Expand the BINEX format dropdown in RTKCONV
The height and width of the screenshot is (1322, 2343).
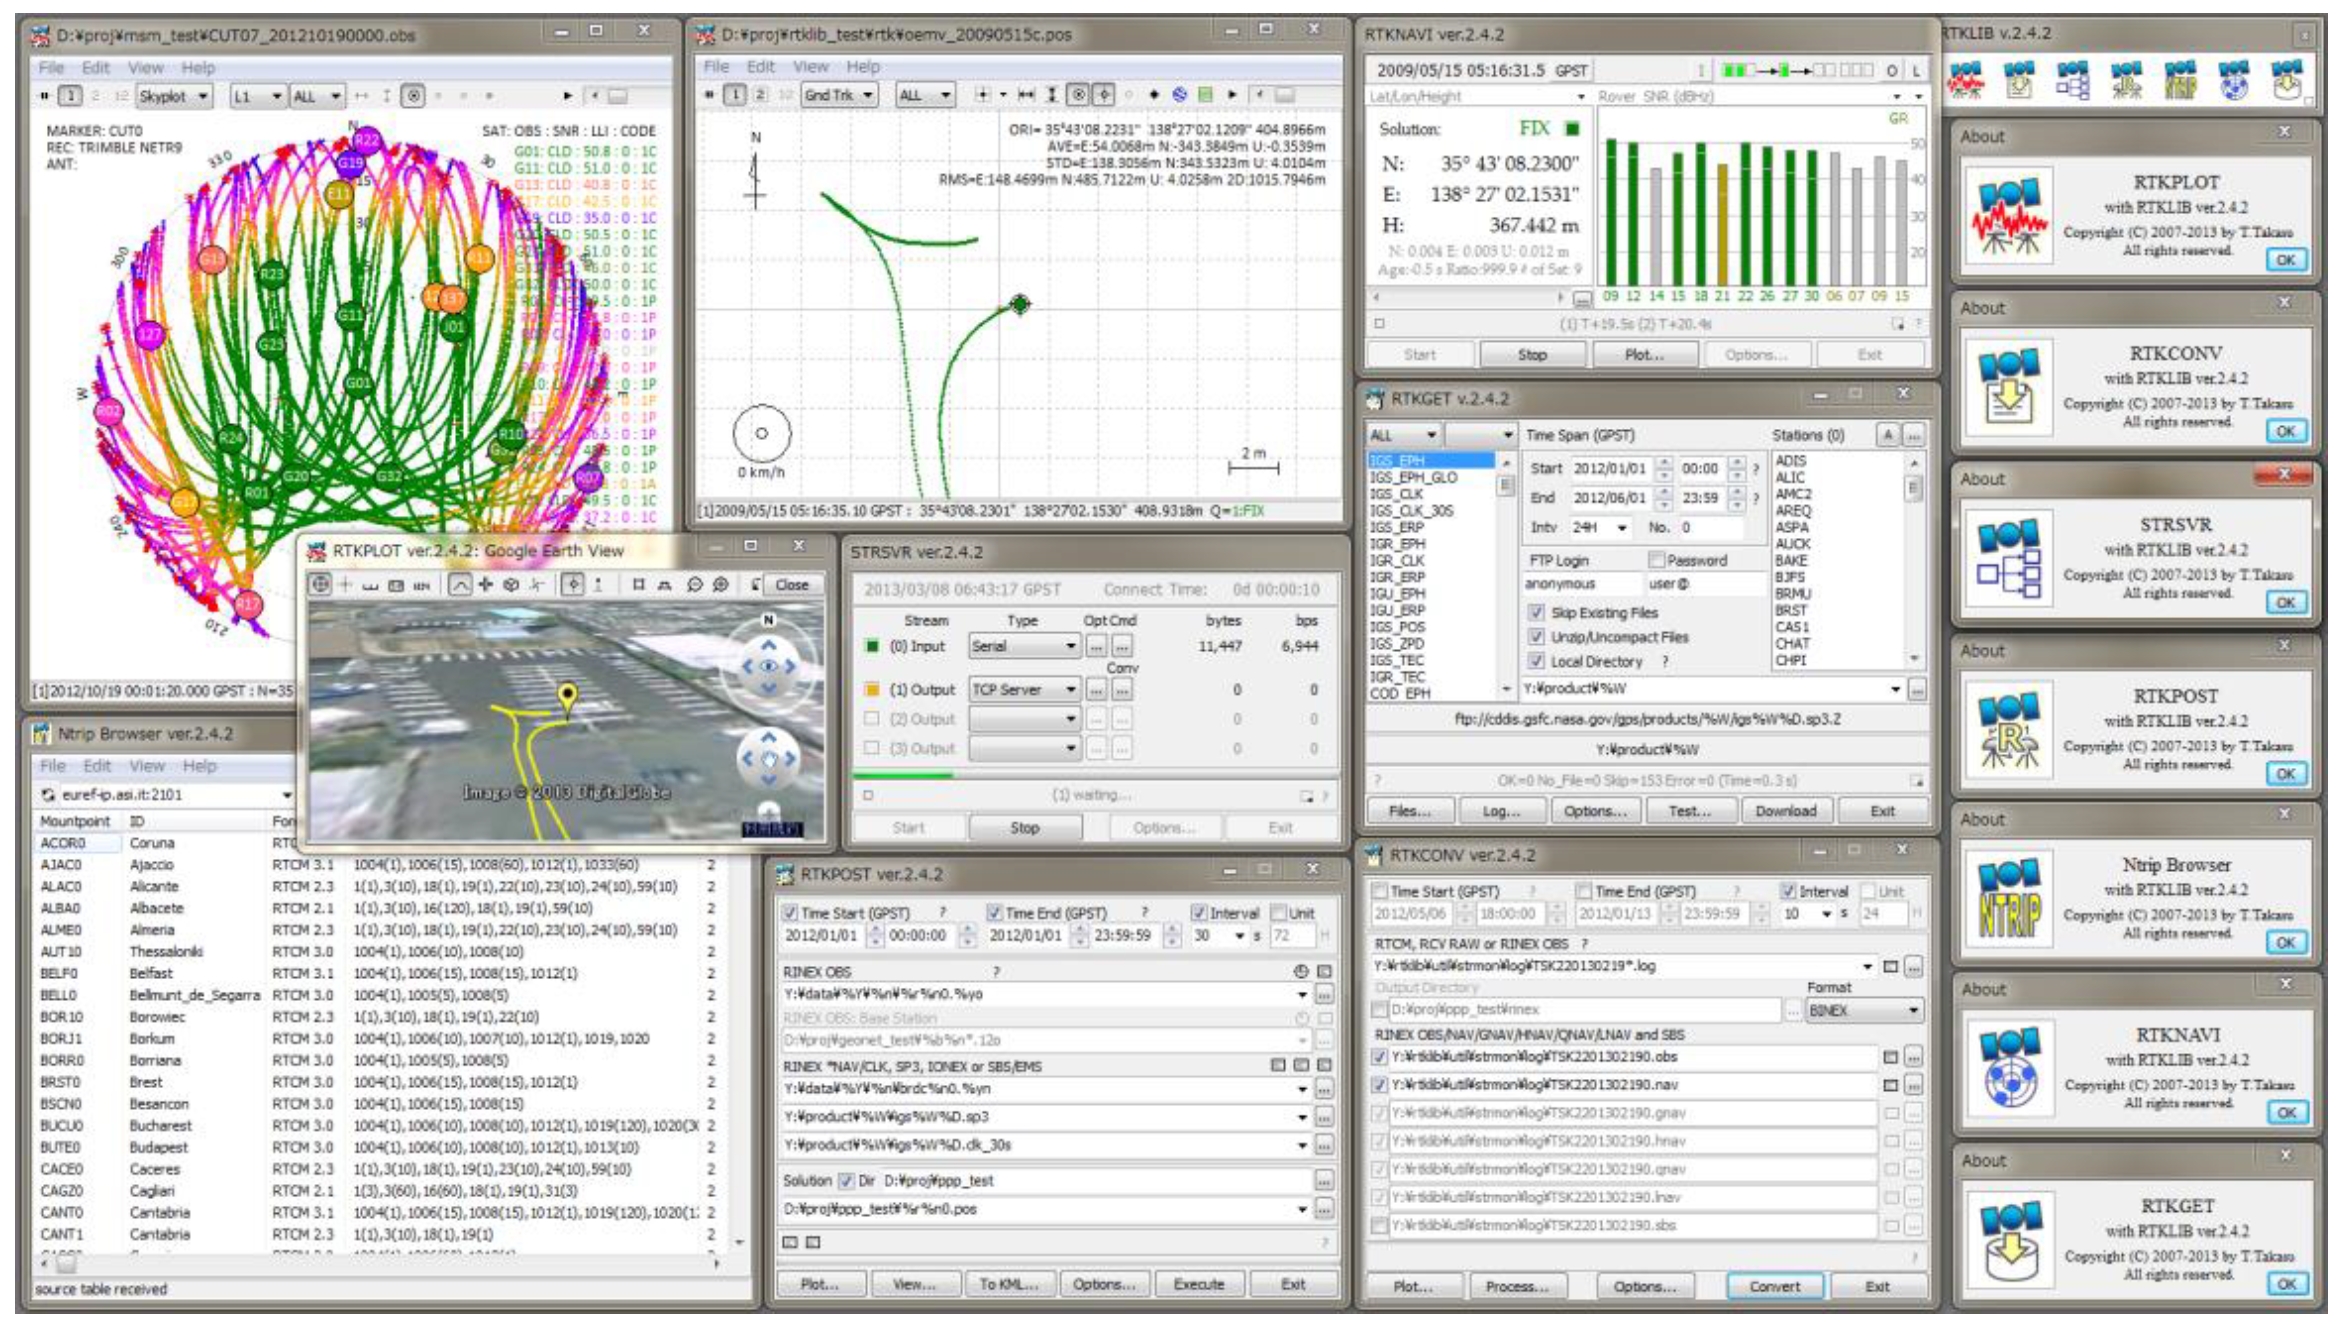[1913, 1011]
